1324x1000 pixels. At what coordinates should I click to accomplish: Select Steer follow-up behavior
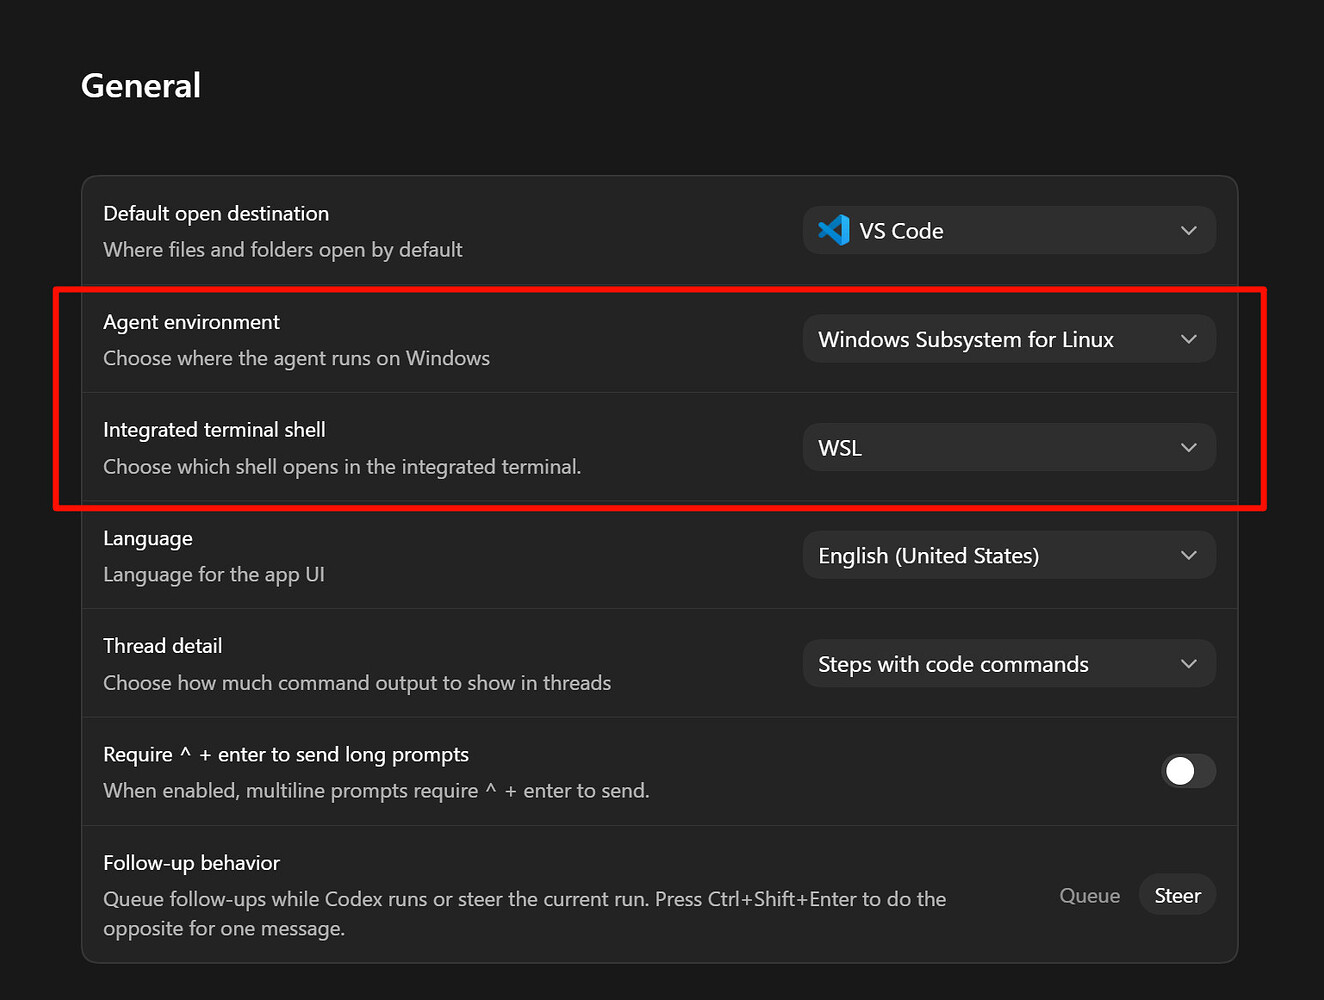1177,896
